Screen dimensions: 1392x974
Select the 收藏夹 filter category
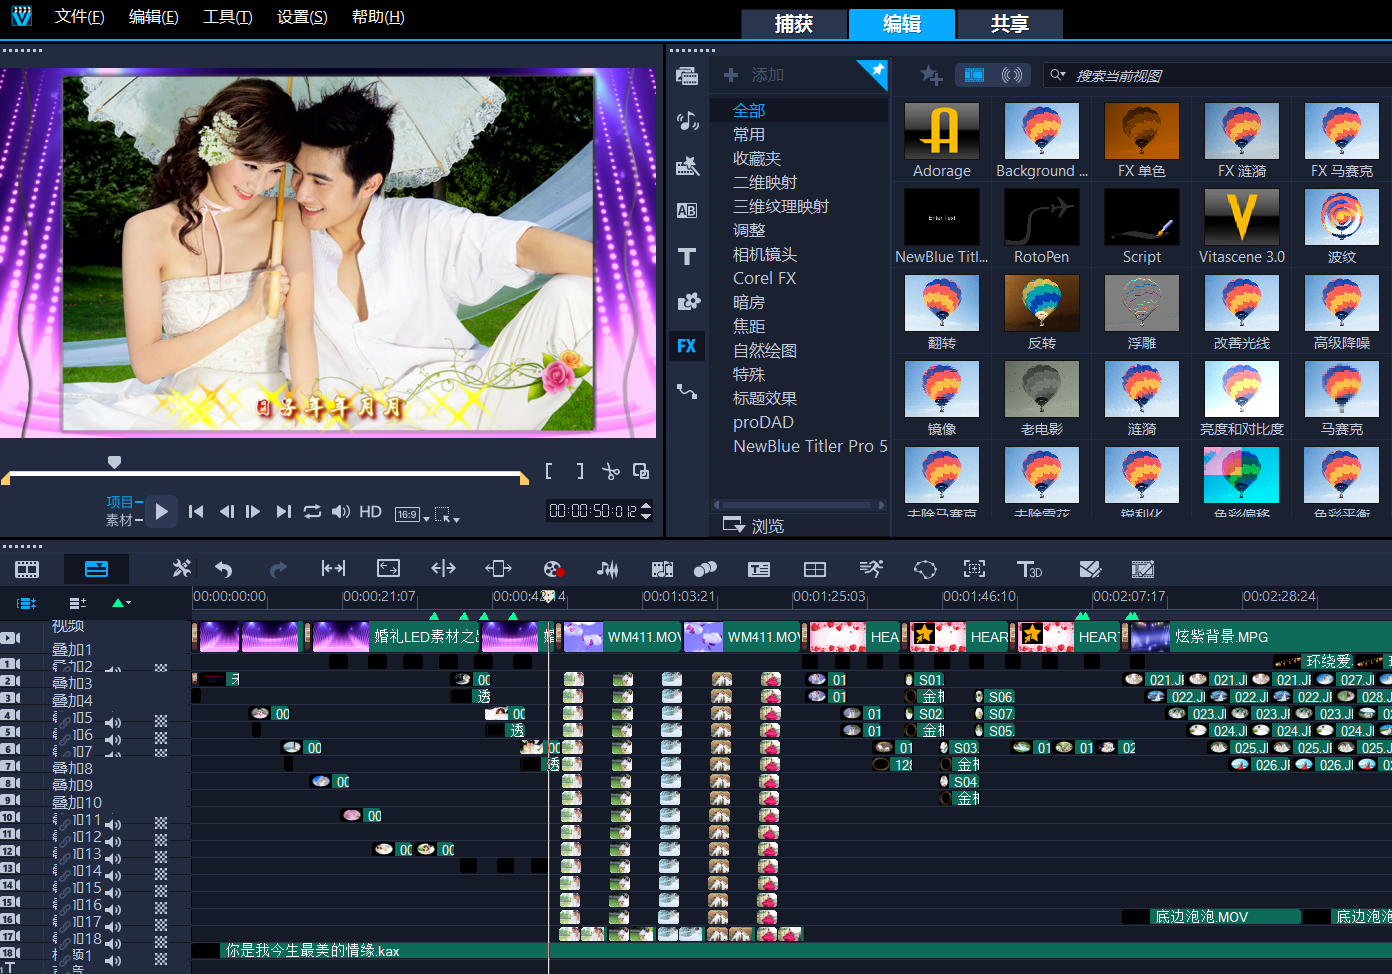(757, 159)
